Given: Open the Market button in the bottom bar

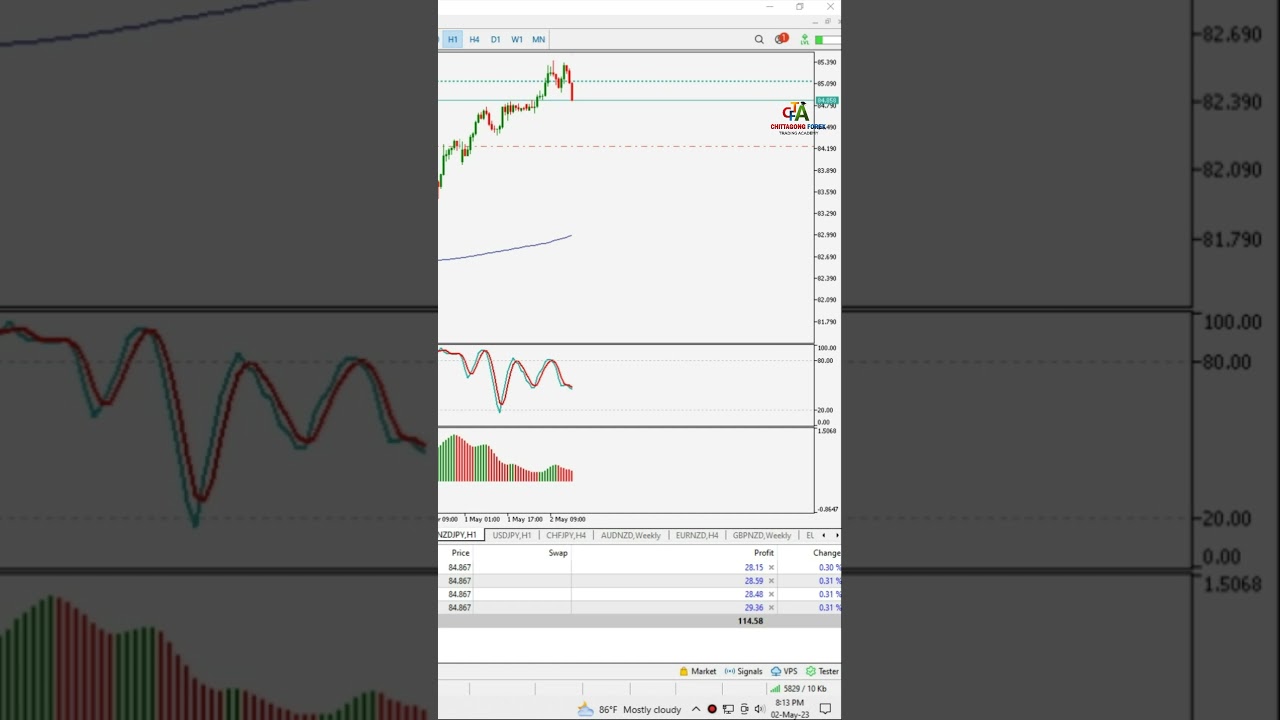Looking at the screenshot, I should pos(698,671).
